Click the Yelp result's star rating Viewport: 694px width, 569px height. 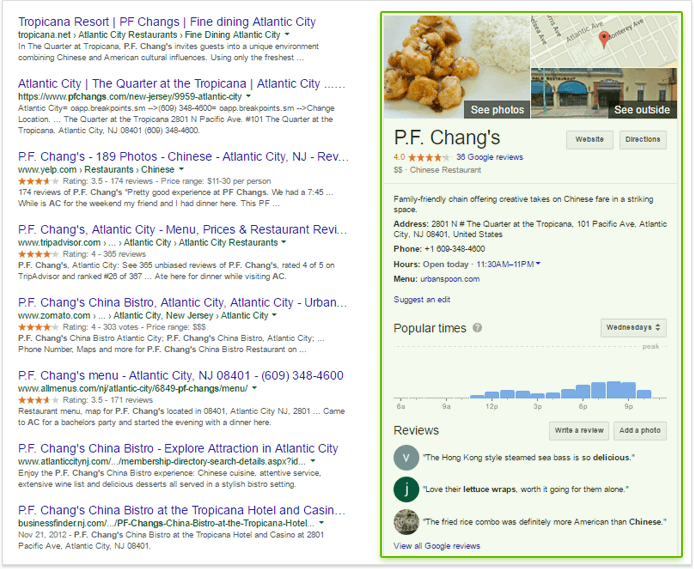(38, 181)
